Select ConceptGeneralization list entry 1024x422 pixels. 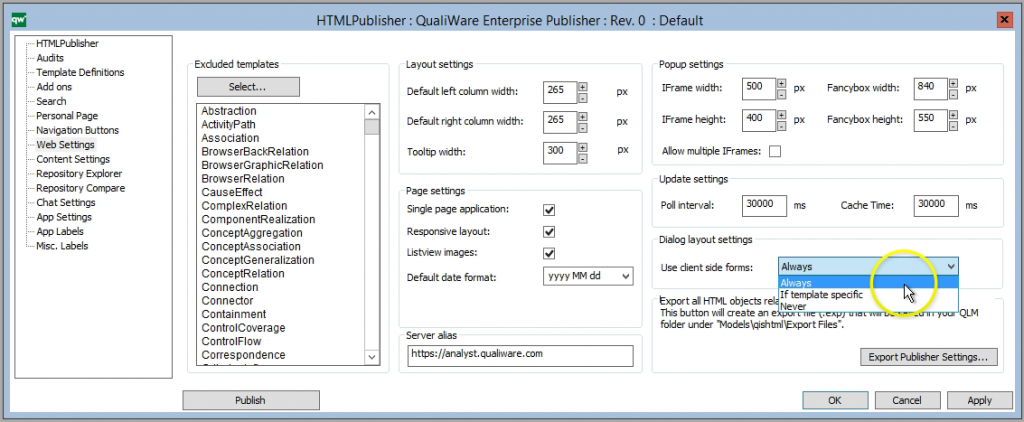(x=258, y=260)
